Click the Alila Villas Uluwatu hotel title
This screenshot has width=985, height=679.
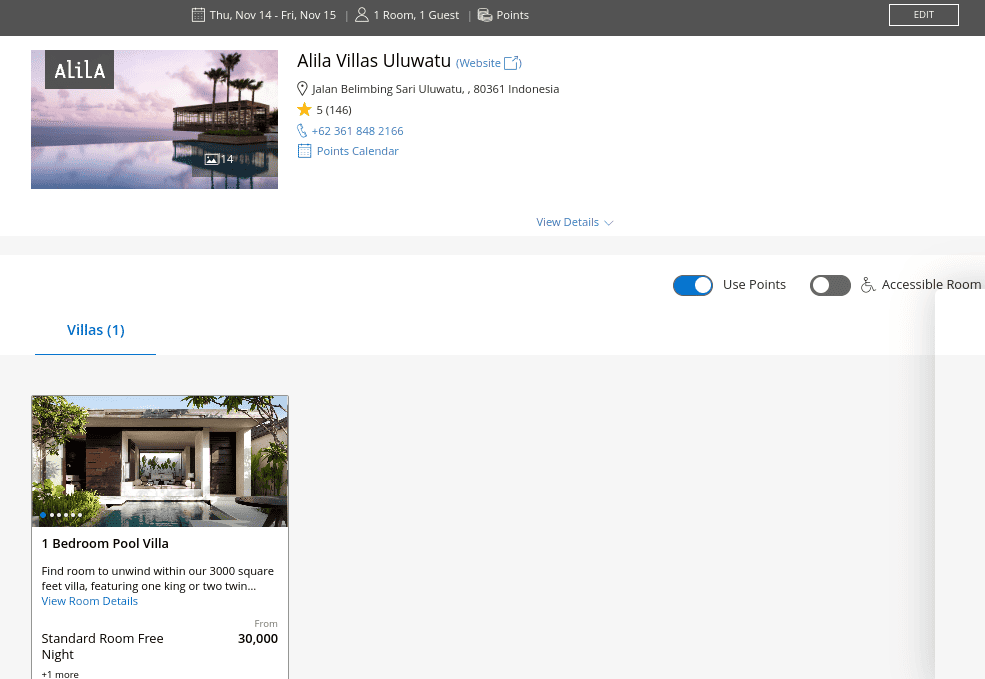click(x=374, y=61)
